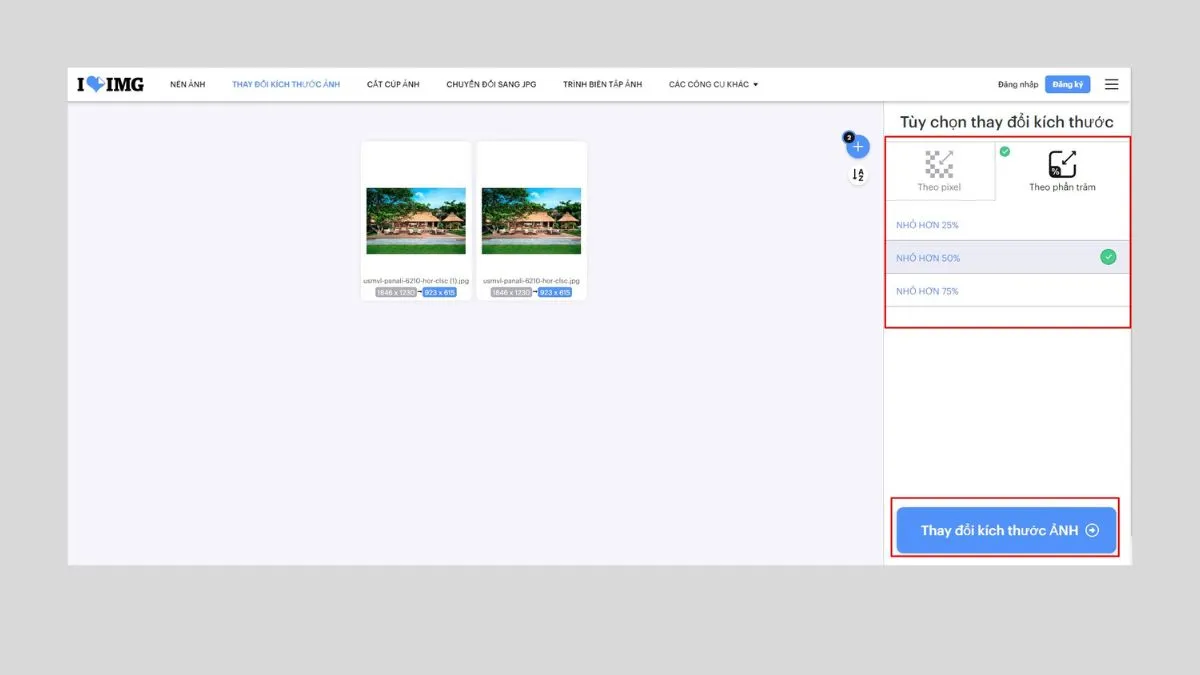Choose the NHỎ HƠN 75% option
Image resolution: width=1200 pixels, height=675 pixels.
927,291
